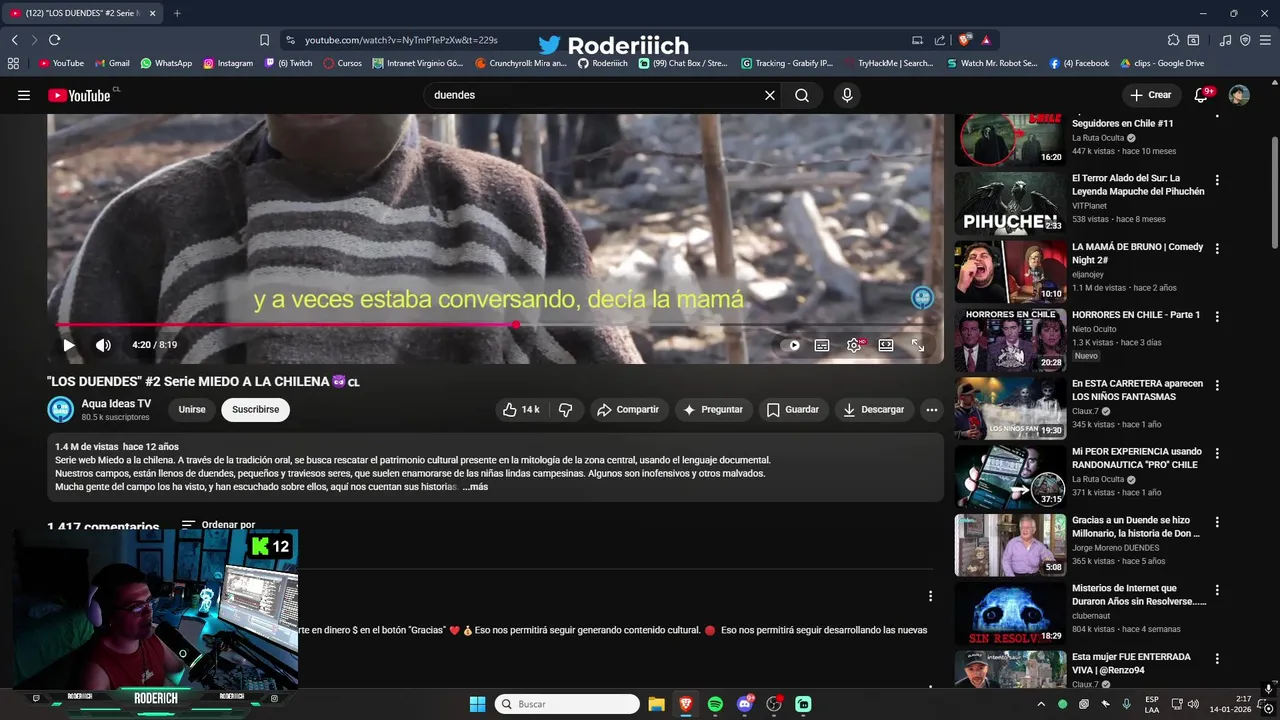Open Discord from the taskbar
The height and width of the screenshot is (720, 1280).
(745, 704)
